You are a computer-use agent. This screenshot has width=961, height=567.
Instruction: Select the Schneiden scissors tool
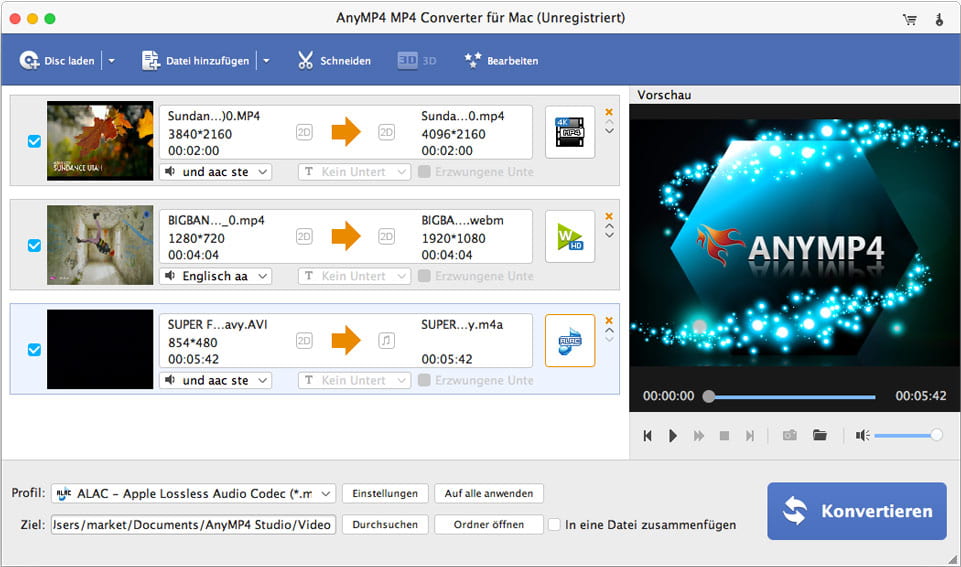point(334,60)
